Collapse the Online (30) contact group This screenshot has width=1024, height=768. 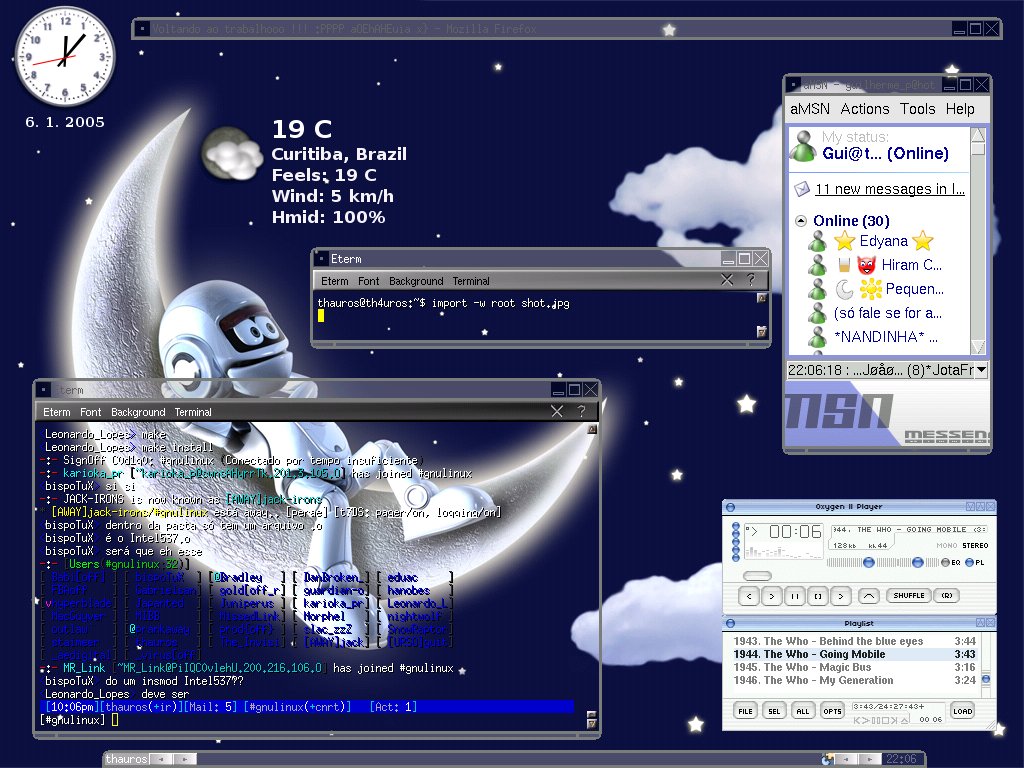click(x=801, y=221)
